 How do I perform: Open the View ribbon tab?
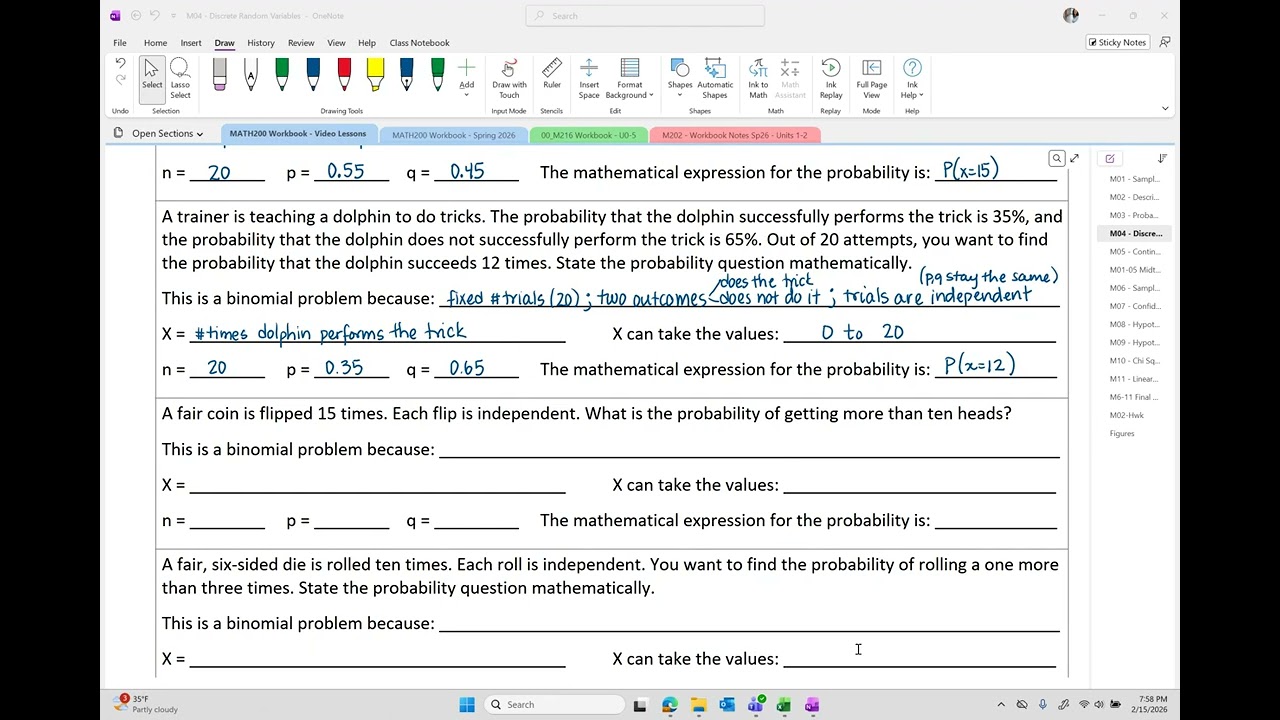point(336,43)
